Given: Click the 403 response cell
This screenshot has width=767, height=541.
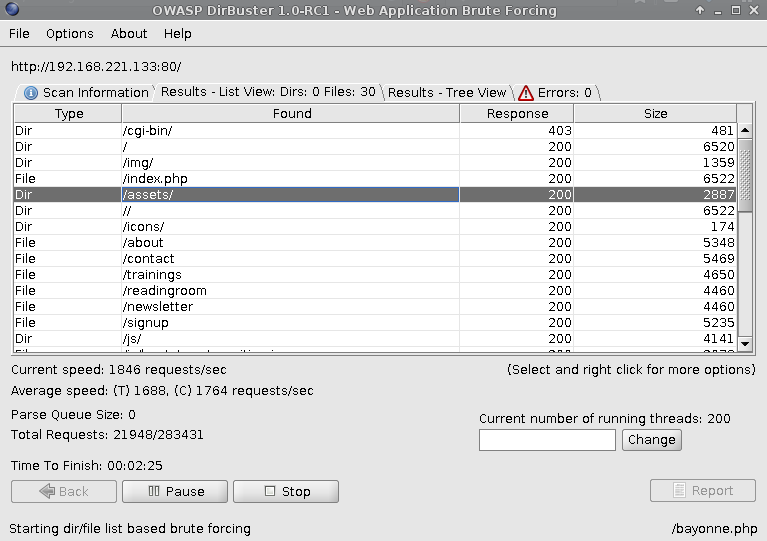Looking at the screenshot, I should (x=517, y=131).
